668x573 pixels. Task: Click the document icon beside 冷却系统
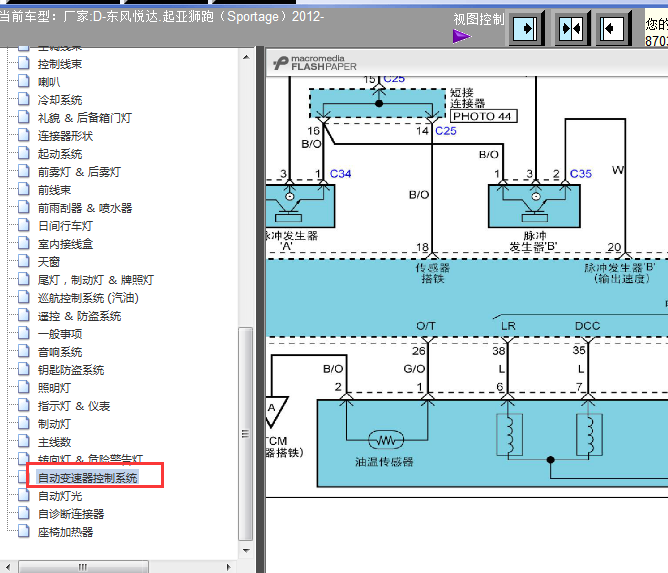[x=24, y=99]
